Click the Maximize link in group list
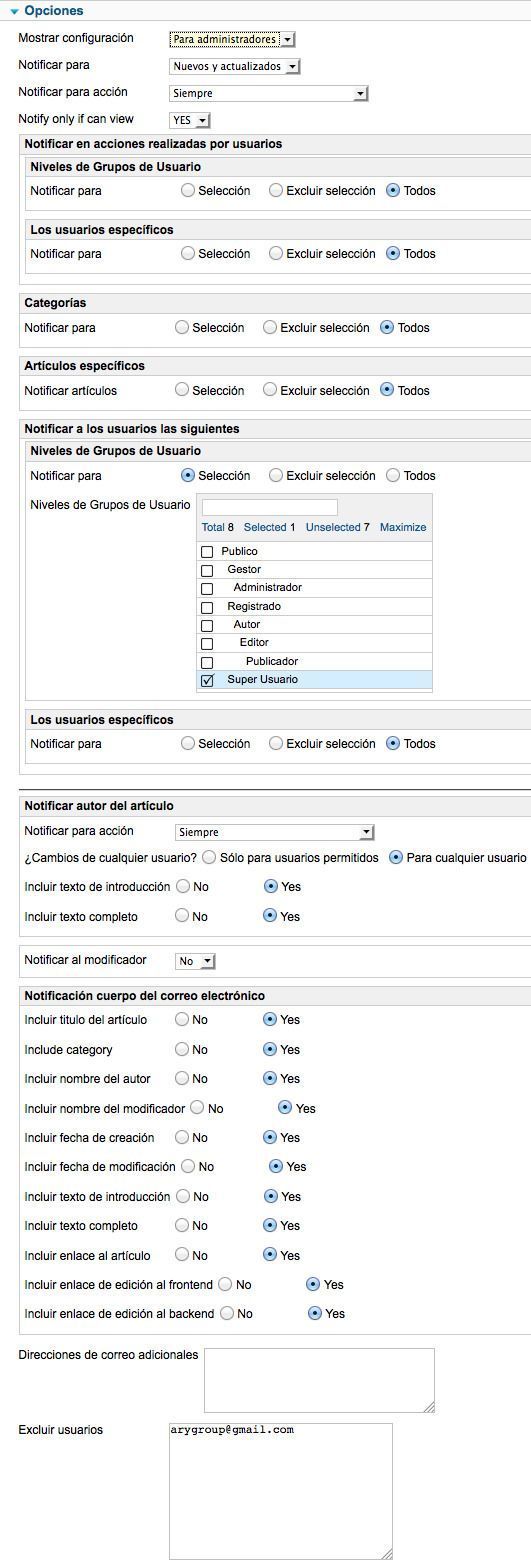This screenshot has width=531, height=1564. (x=403, y=527)
